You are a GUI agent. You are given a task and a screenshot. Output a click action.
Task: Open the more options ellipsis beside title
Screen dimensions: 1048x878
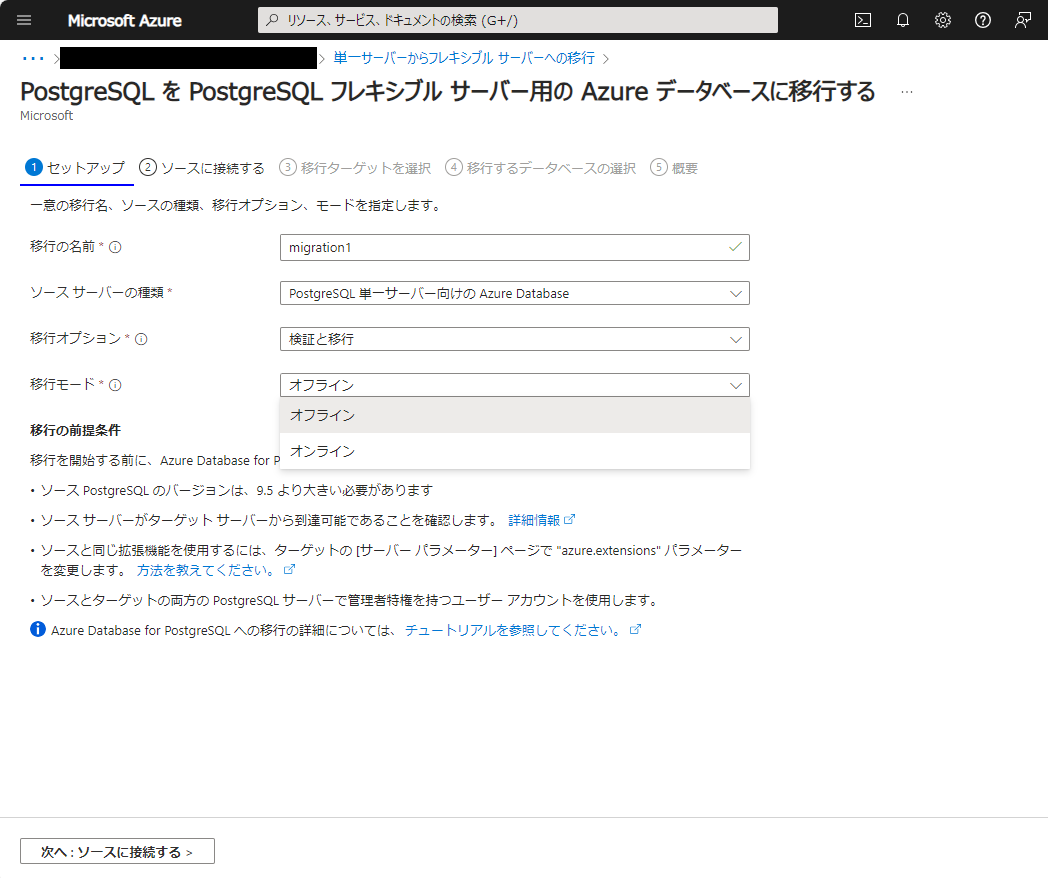[x=907, y=92]
